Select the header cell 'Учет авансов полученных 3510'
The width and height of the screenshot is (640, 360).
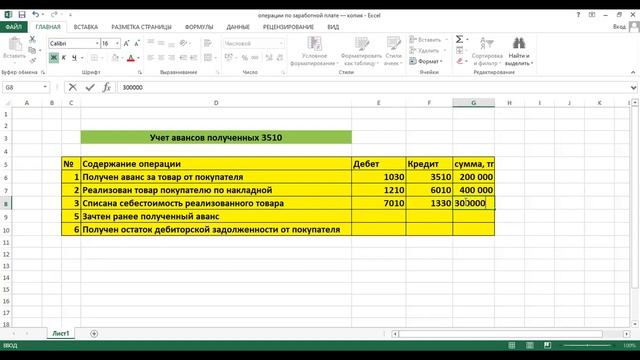click(216, 137)
